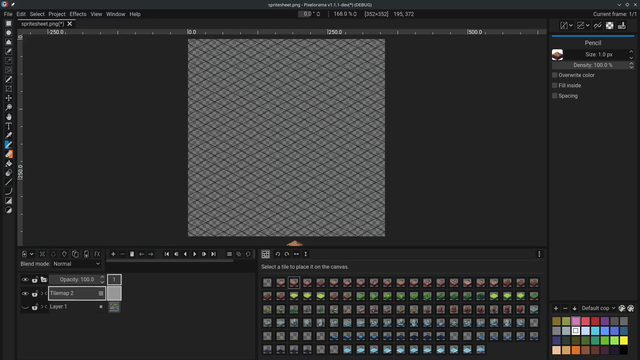Open the vertical mirror options dropdown
This screenshot has height=360, width=640.
pos(587,26)
